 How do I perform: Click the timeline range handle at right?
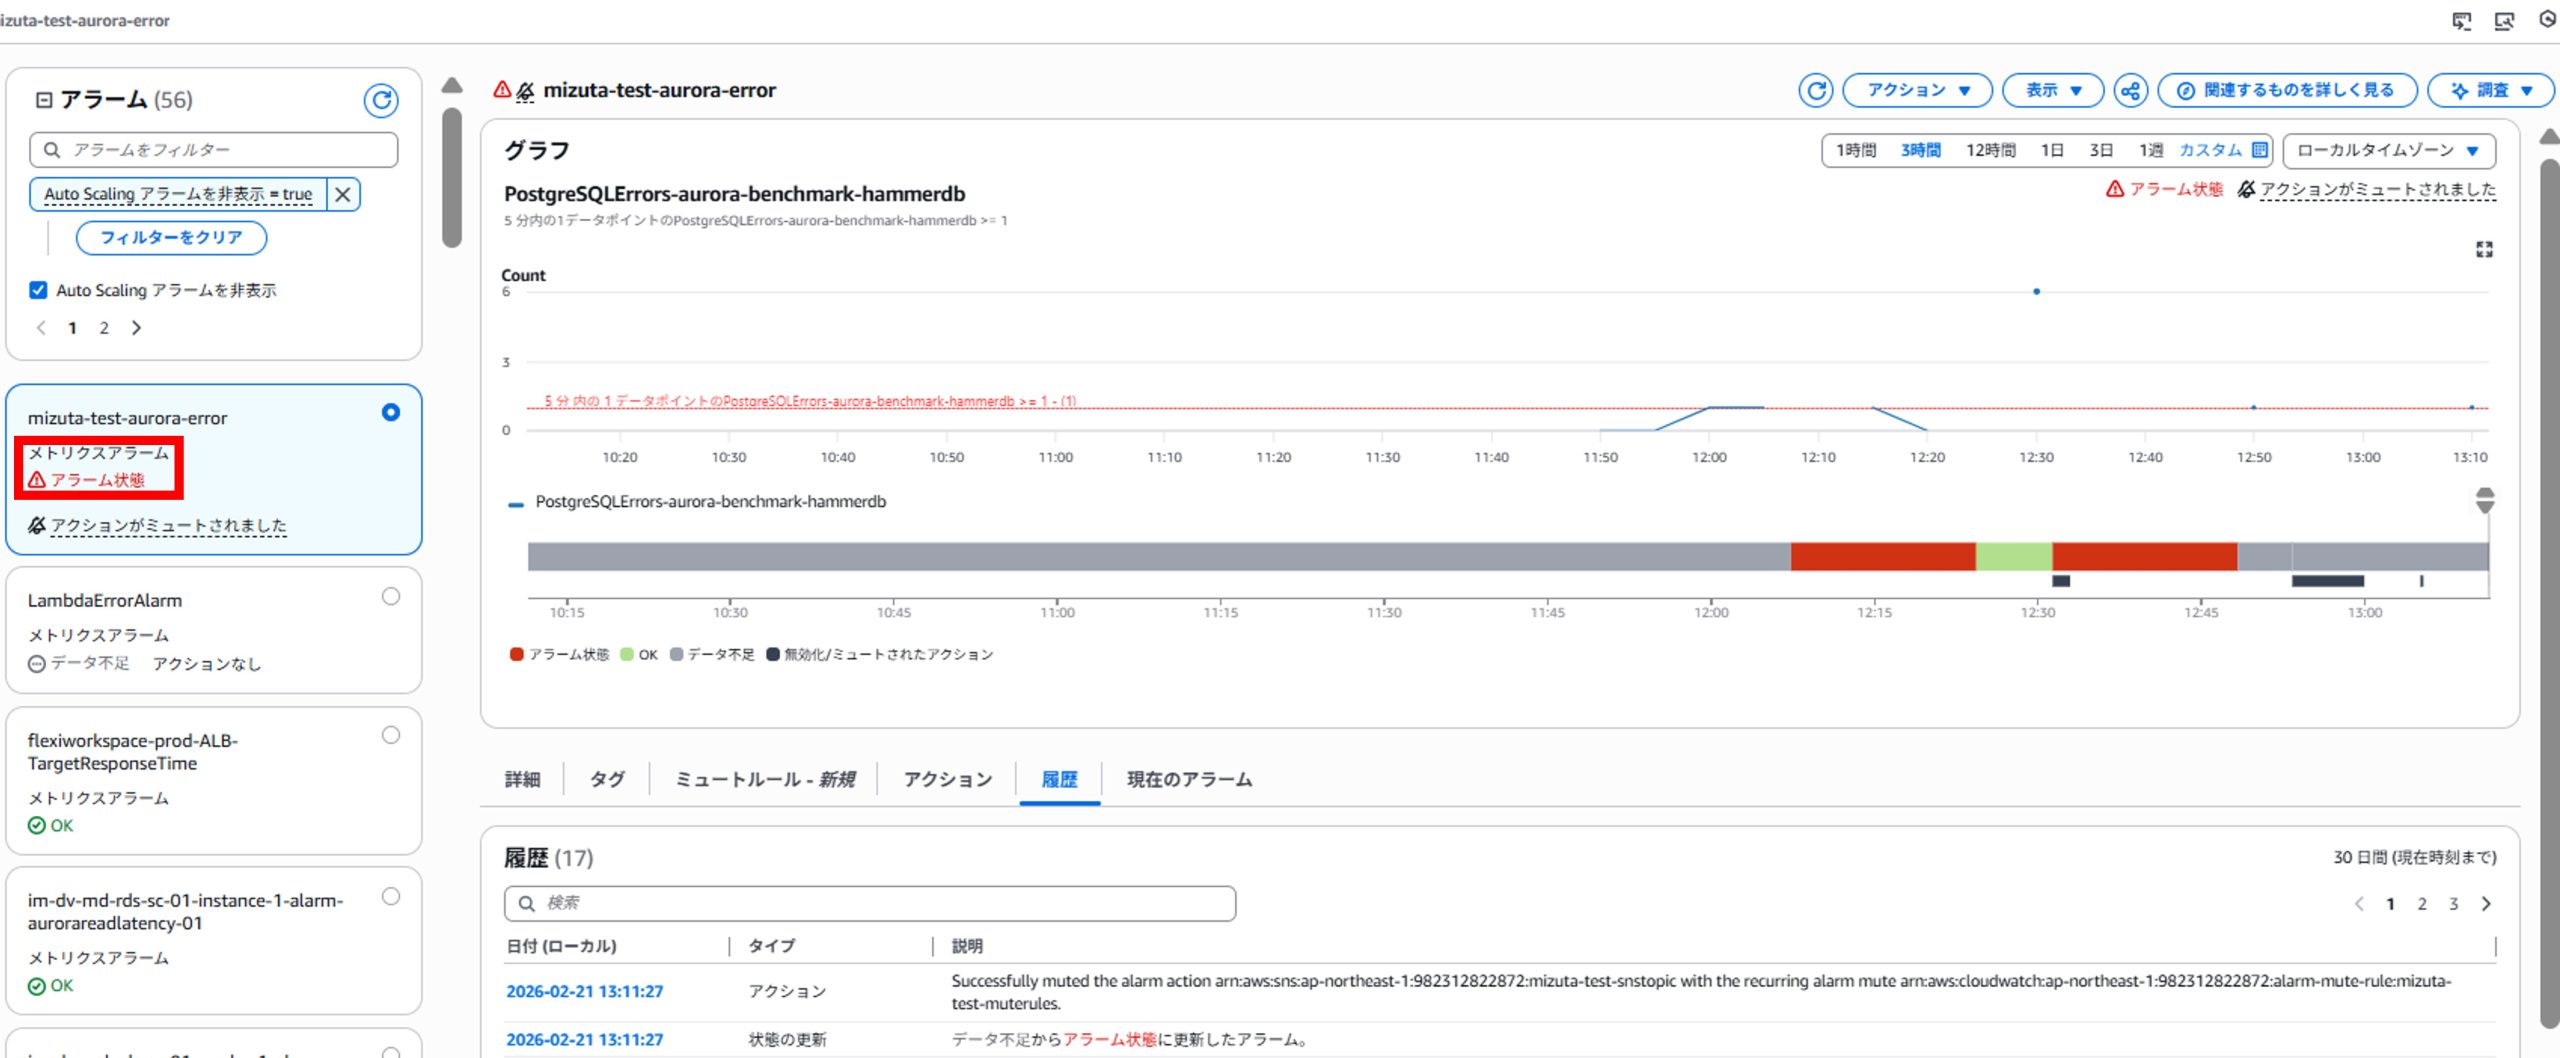(x=2485, y=500)
